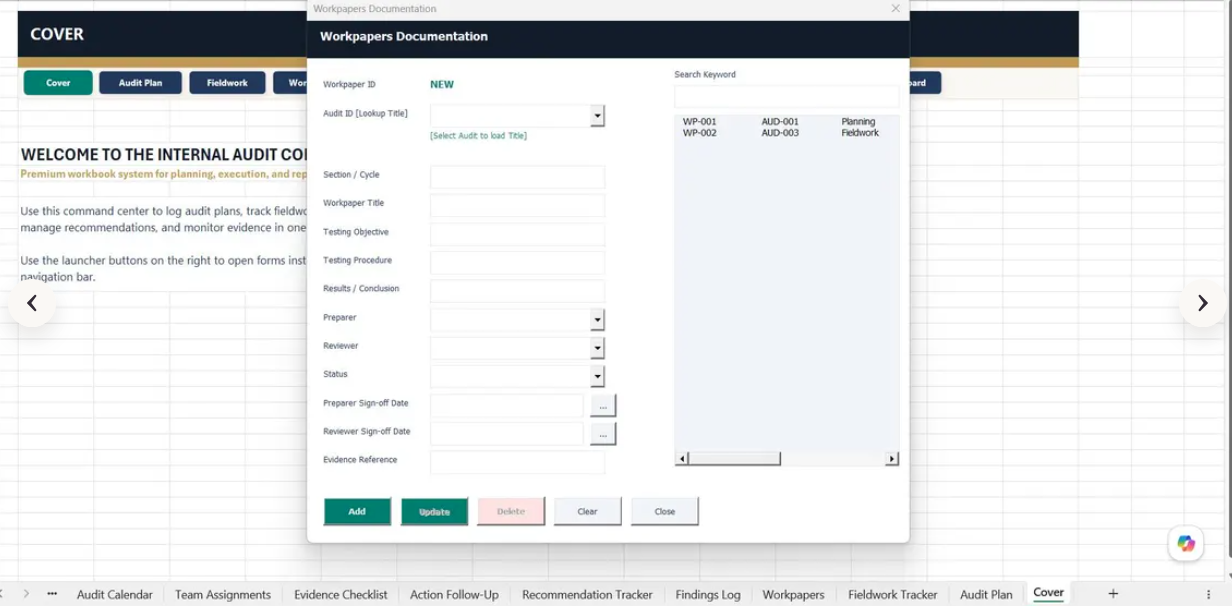Click the Delete button
This screenshot has height=606, width=1232.
[511, 511]
